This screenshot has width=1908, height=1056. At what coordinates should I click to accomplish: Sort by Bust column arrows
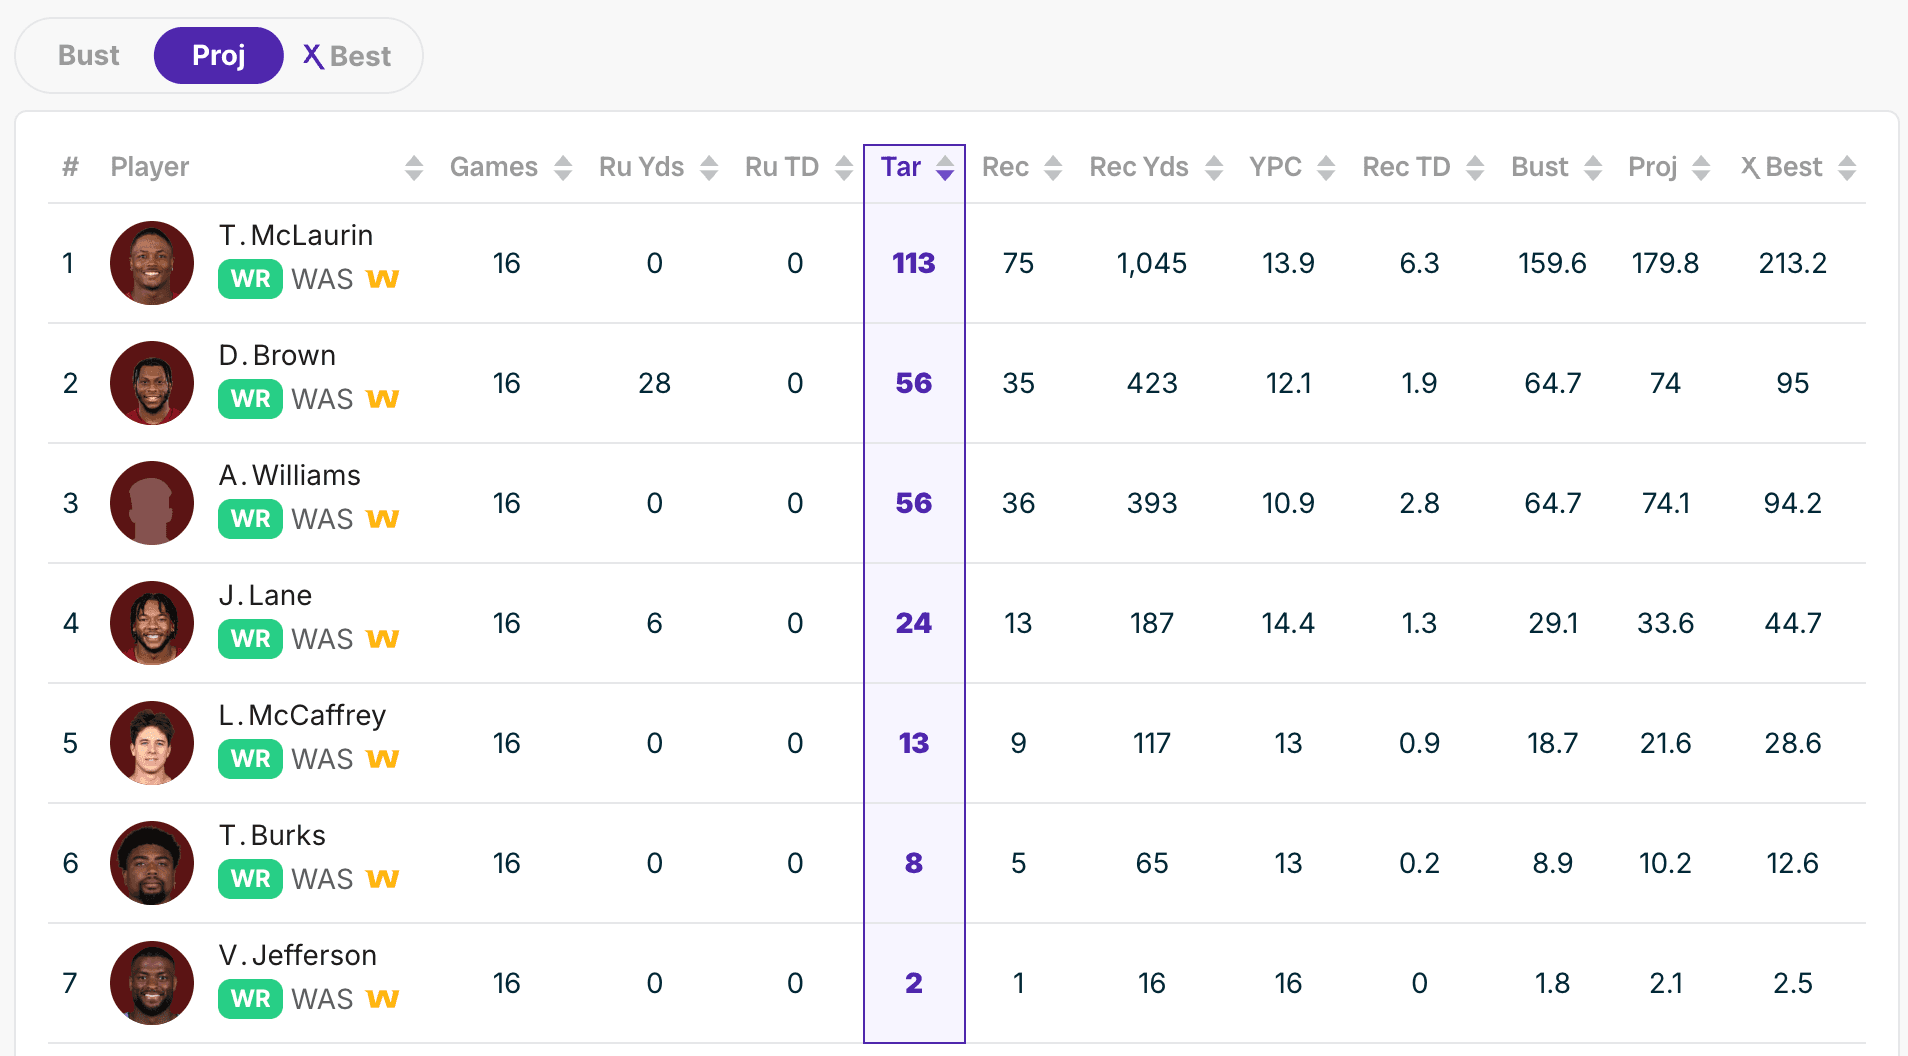(1593, 168)
